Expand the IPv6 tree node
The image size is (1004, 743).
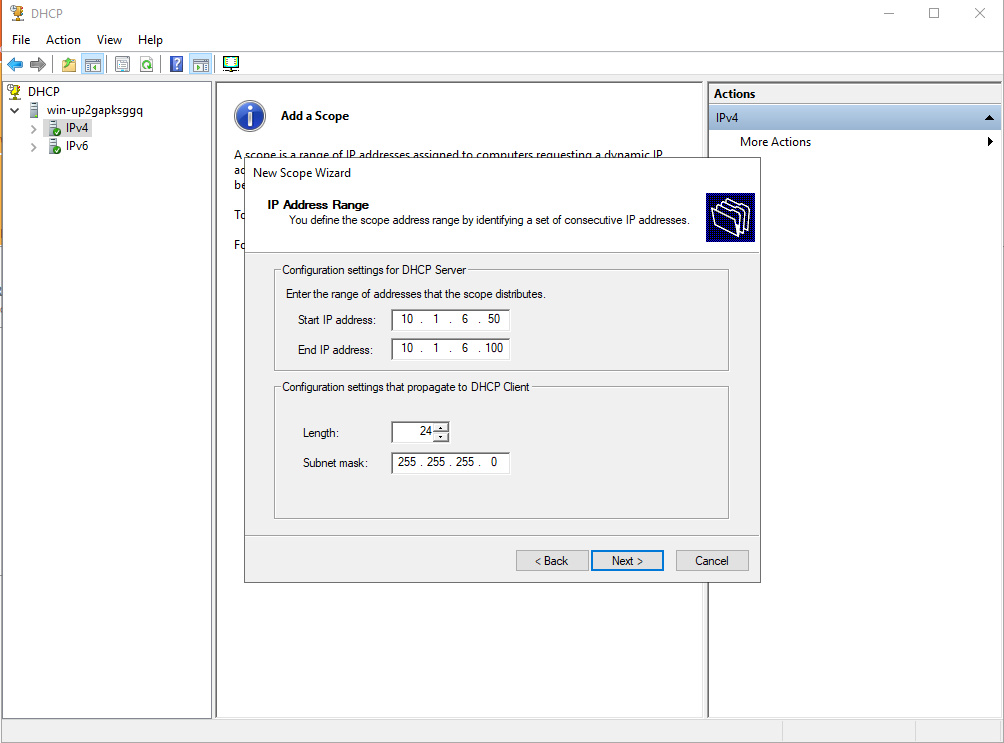pos(34,147)
